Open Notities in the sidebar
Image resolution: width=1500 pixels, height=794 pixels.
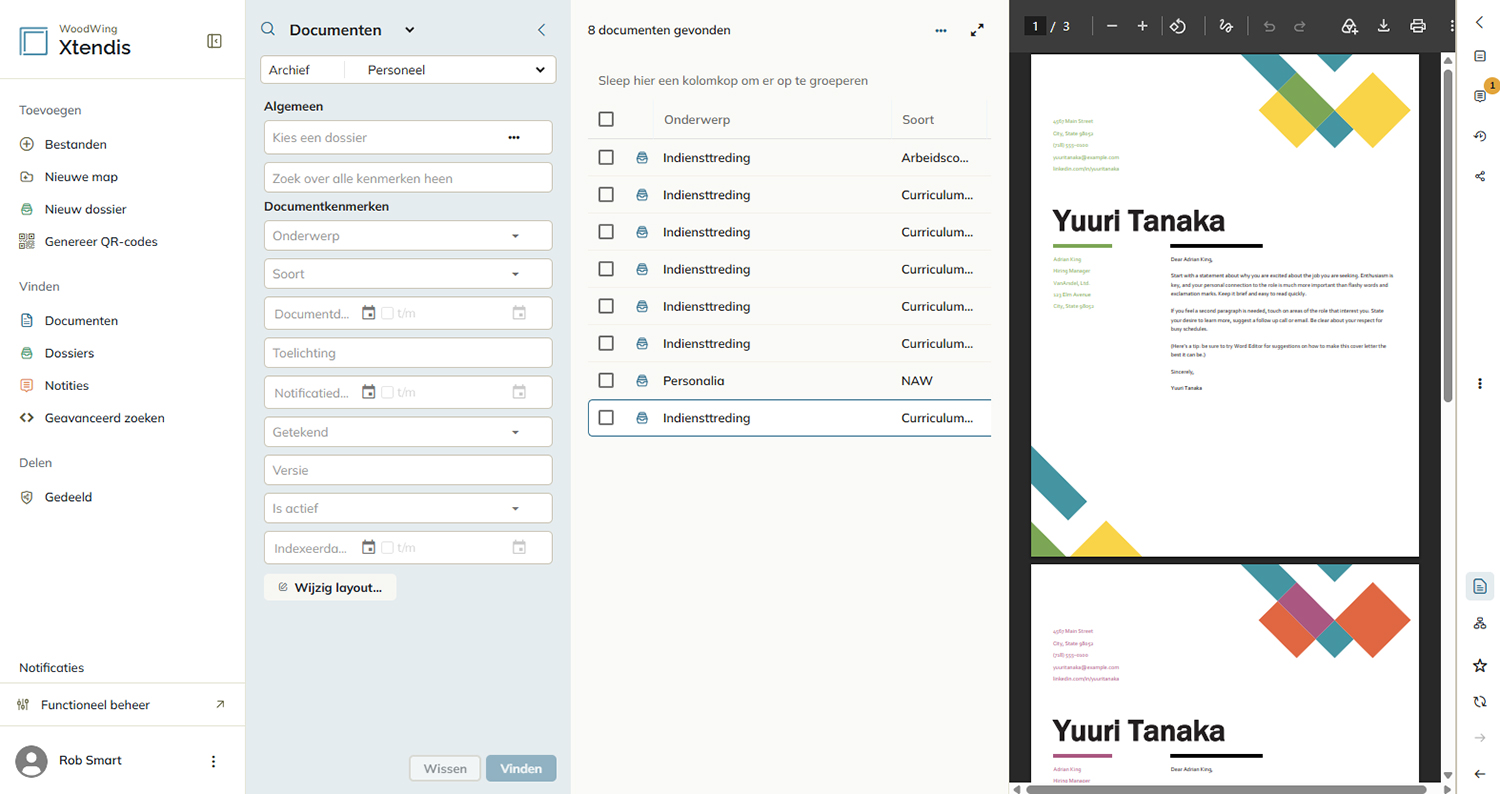coord(66,385)
